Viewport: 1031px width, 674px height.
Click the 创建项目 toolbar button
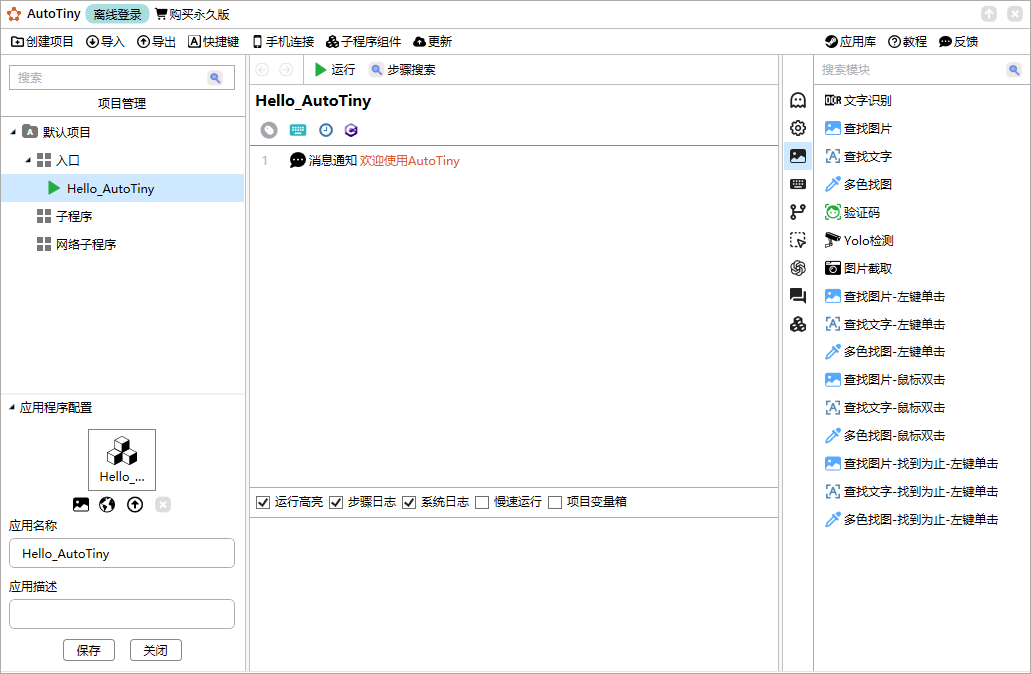pyautogui.click(x=43, y=41)
